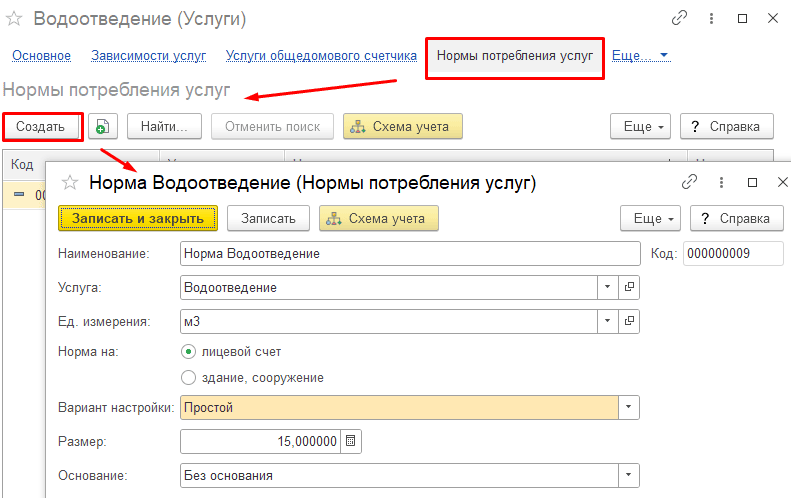Select лицевой счет radio option
The image size is (791, 498).
point(188,352)
